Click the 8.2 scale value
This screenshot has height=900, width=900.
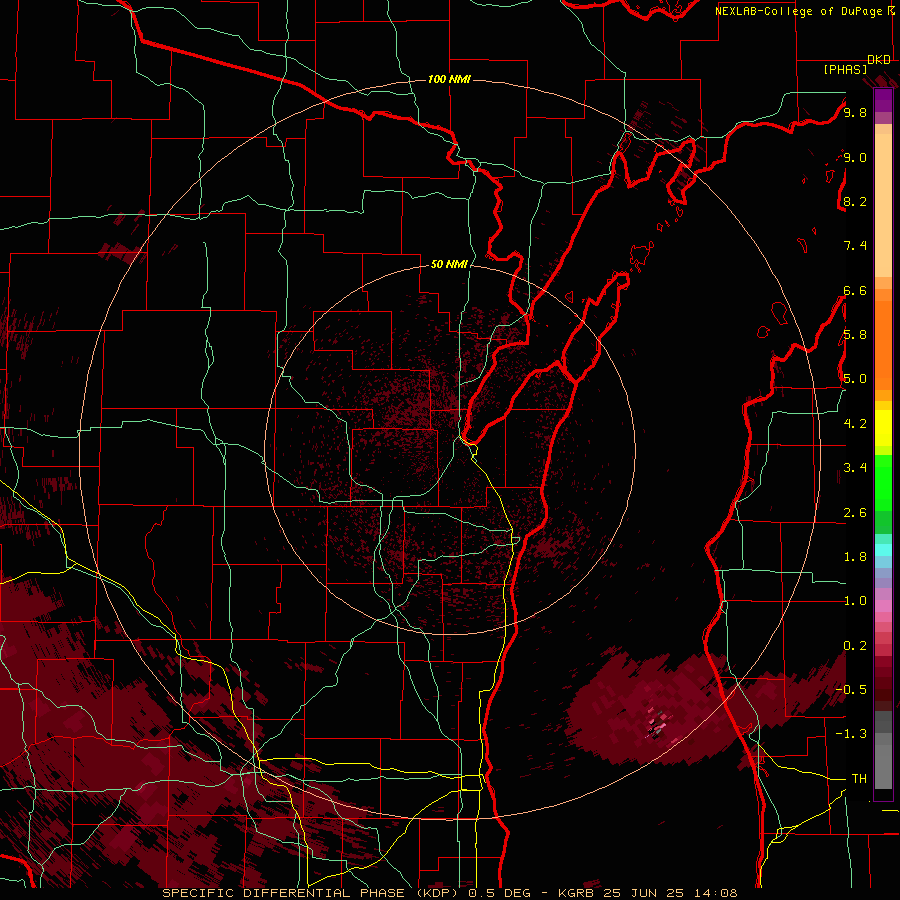(855, 202)
